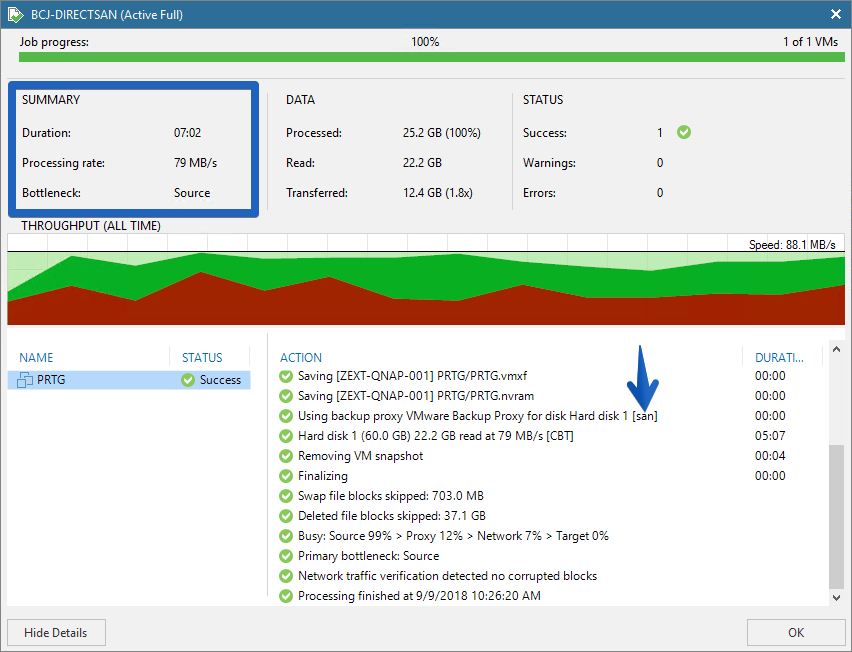
Task: Click the action log scrollbar thumb
Action: click(x=837, y=517)
